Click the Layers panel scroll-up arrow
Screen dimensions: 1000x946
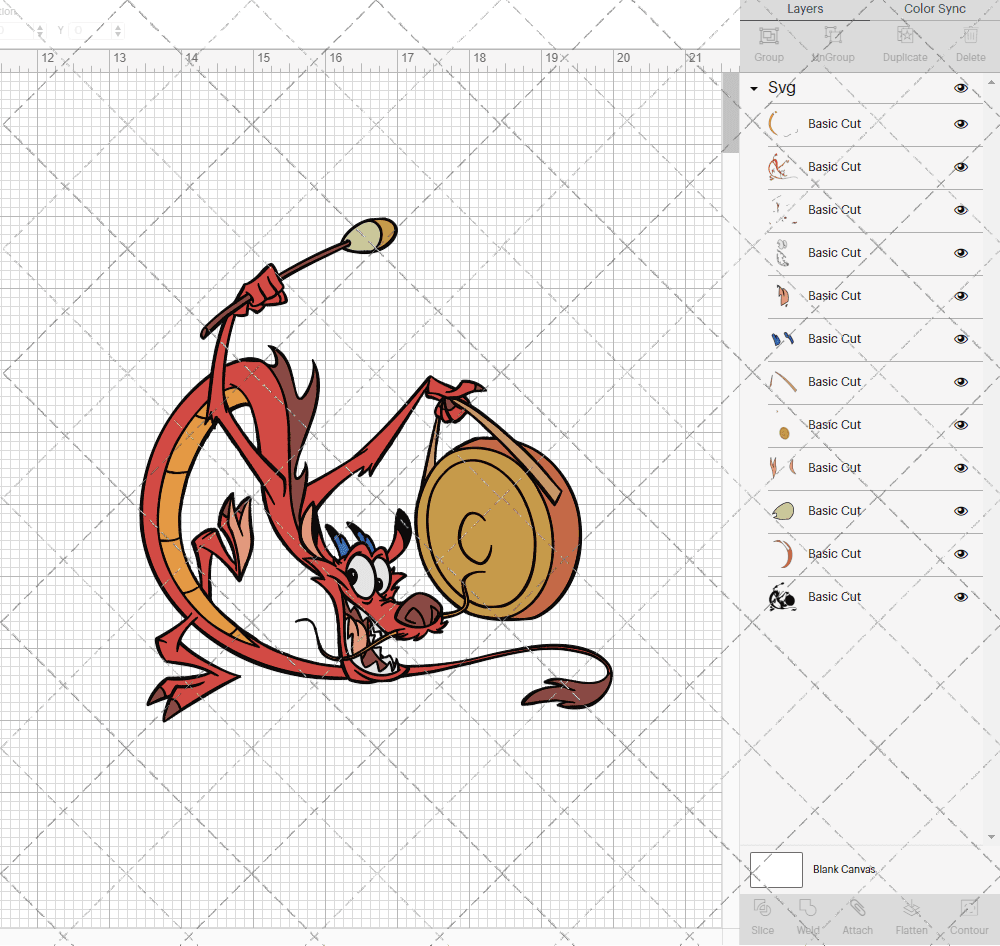(x=990, y=83)
